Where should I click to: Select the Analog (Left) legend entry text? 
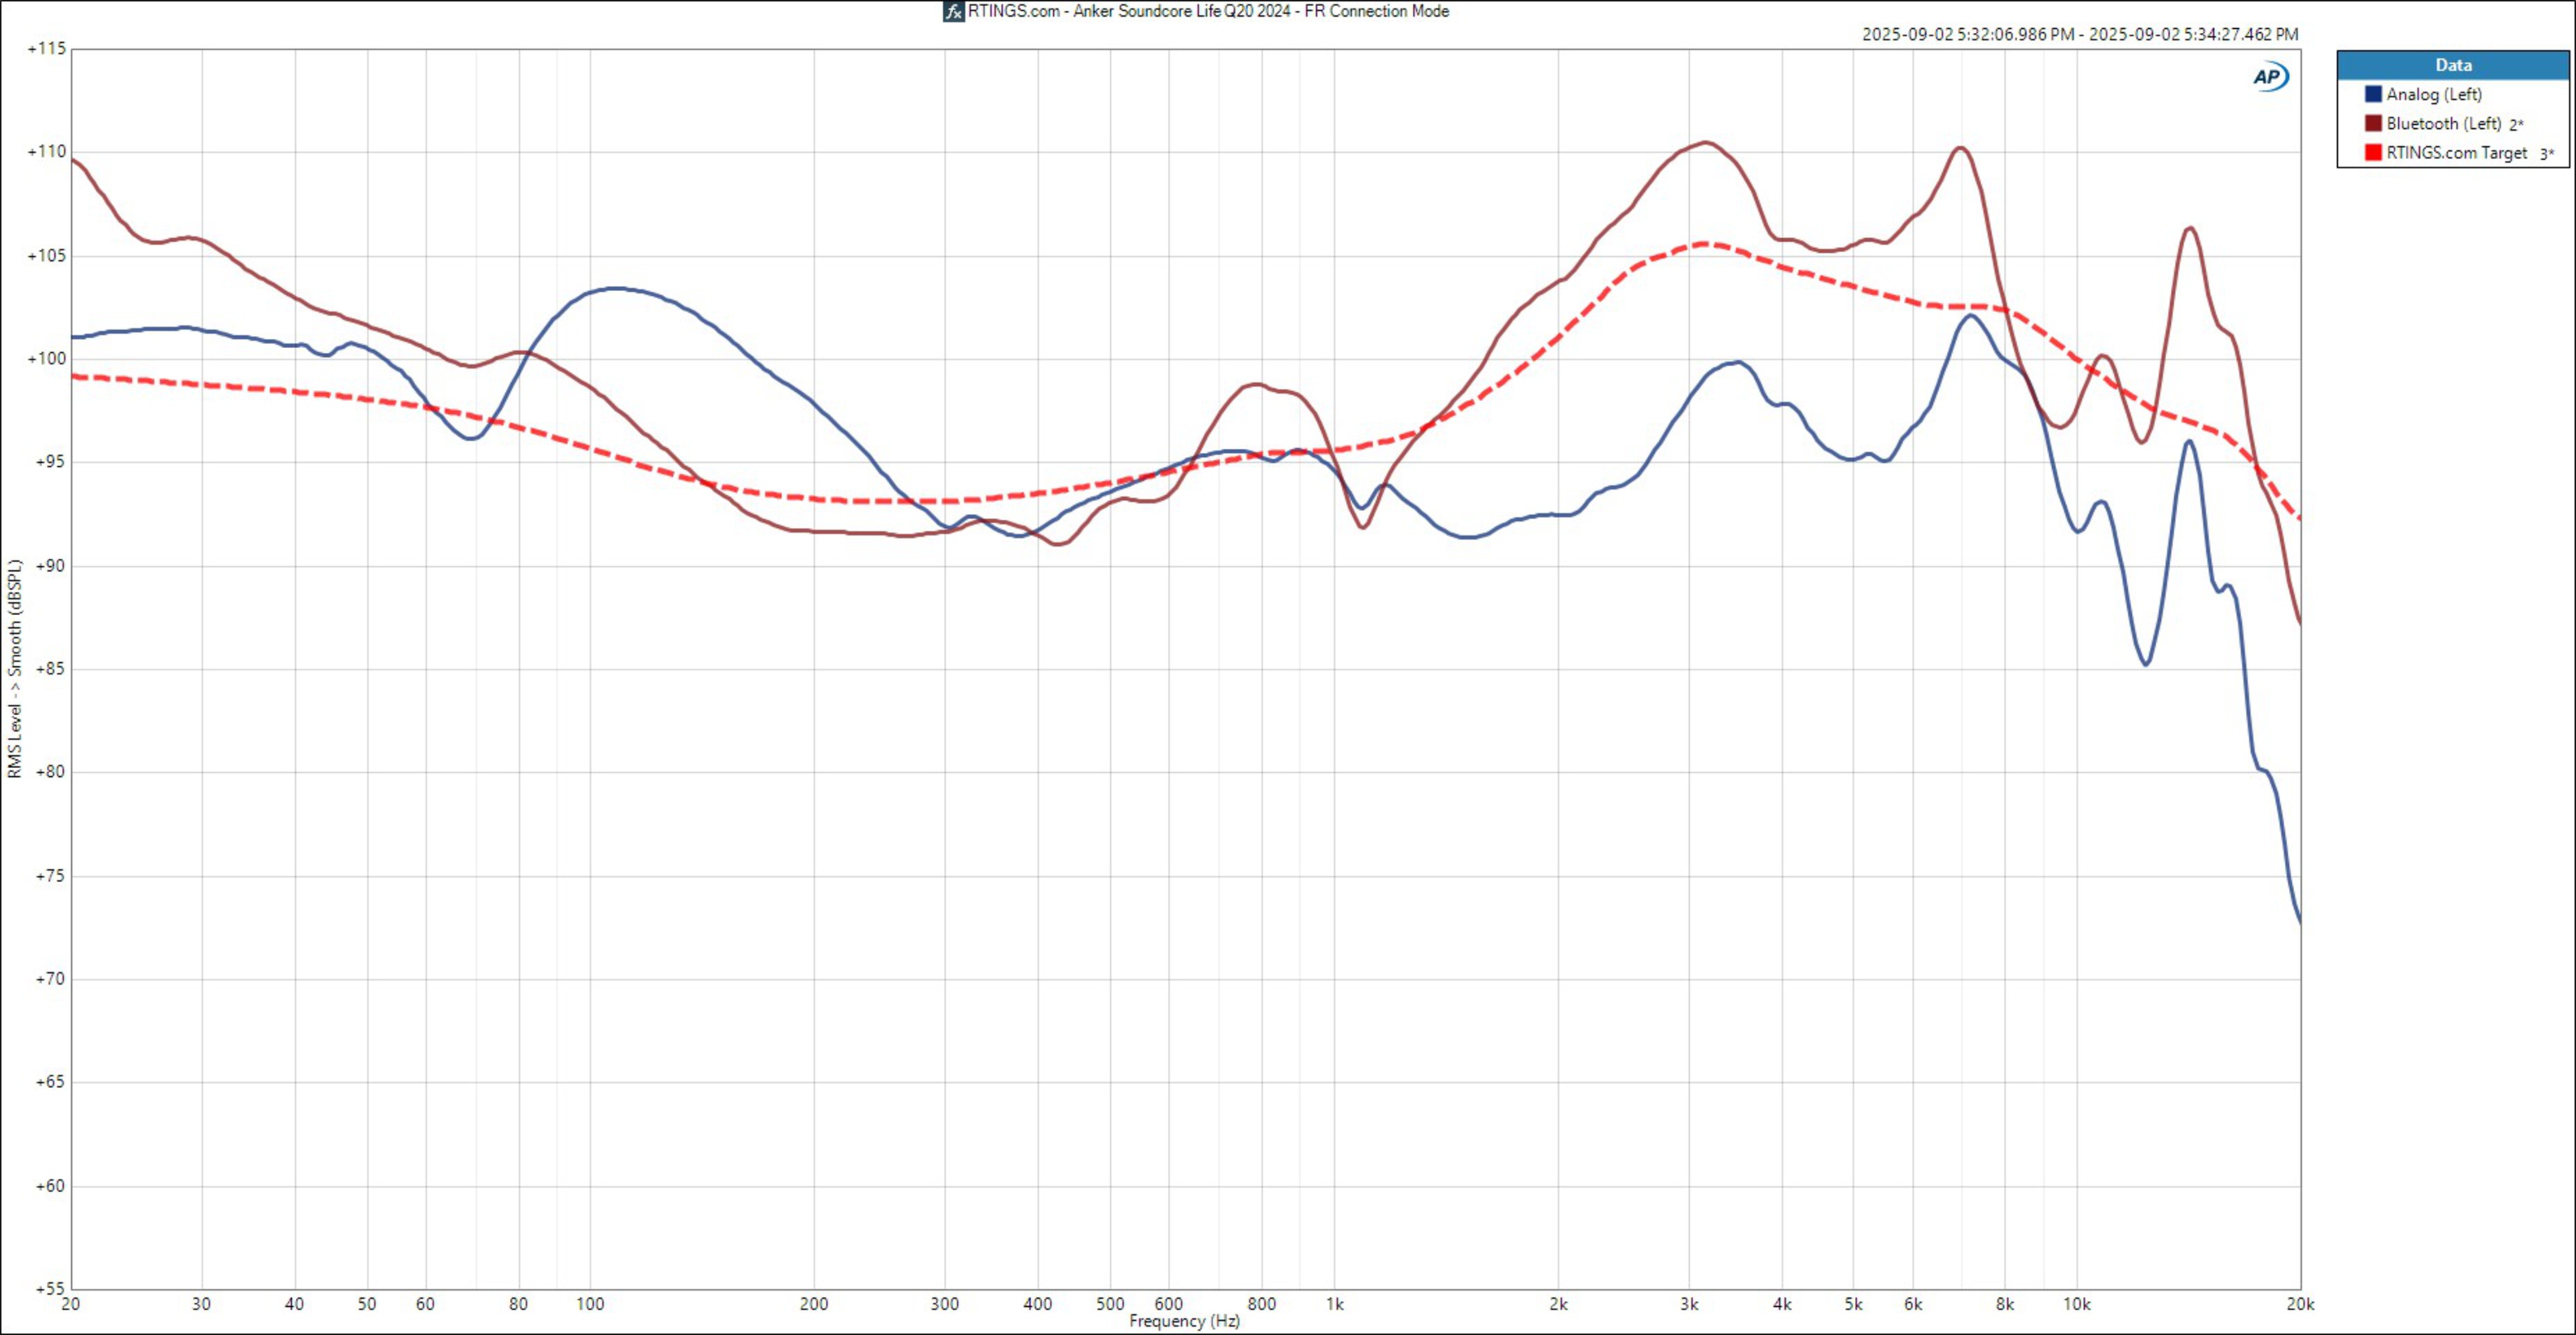pyautogui.click(x=2433, y=94)
